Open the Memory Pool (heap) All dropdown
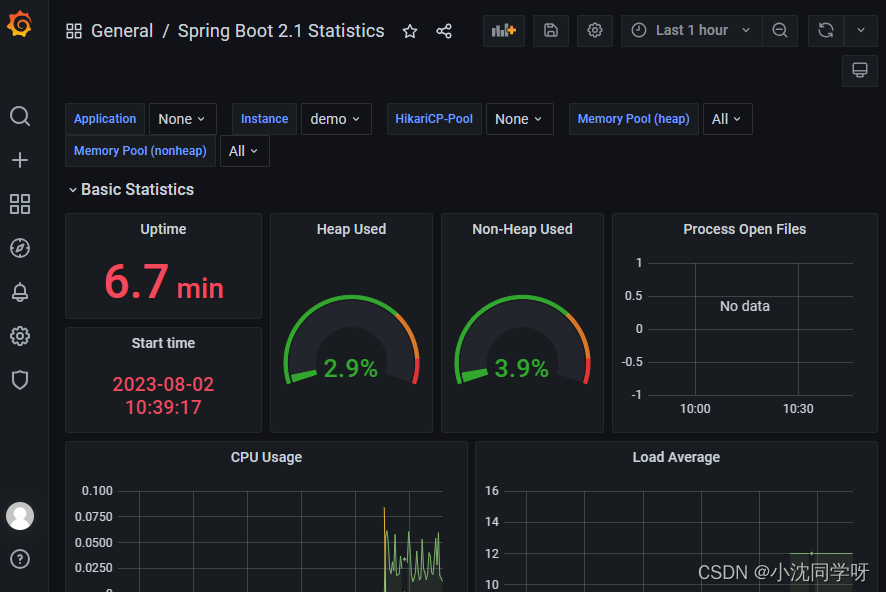Image resolution: width=886 pixels, height=592 pixels. pos(727,119)
